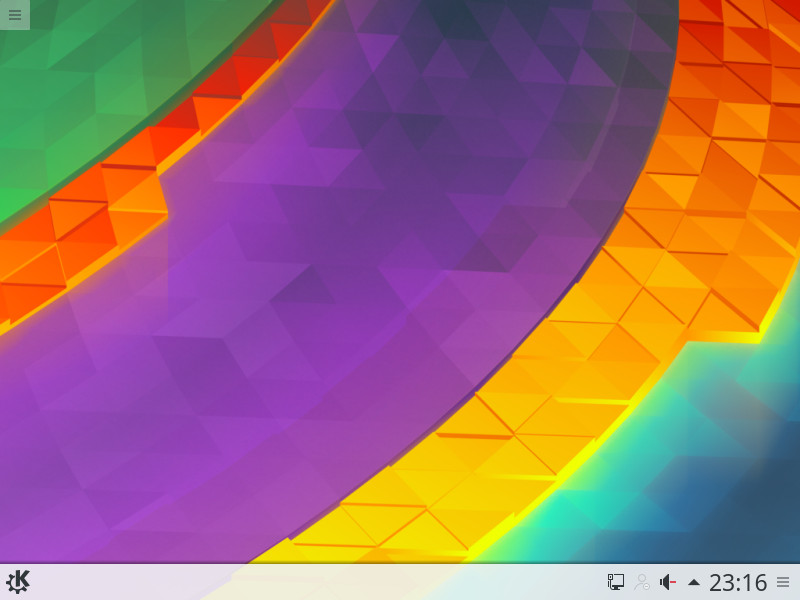Select the Kickoff K launcher icon

pyautogui.click(x=18, y=581)
